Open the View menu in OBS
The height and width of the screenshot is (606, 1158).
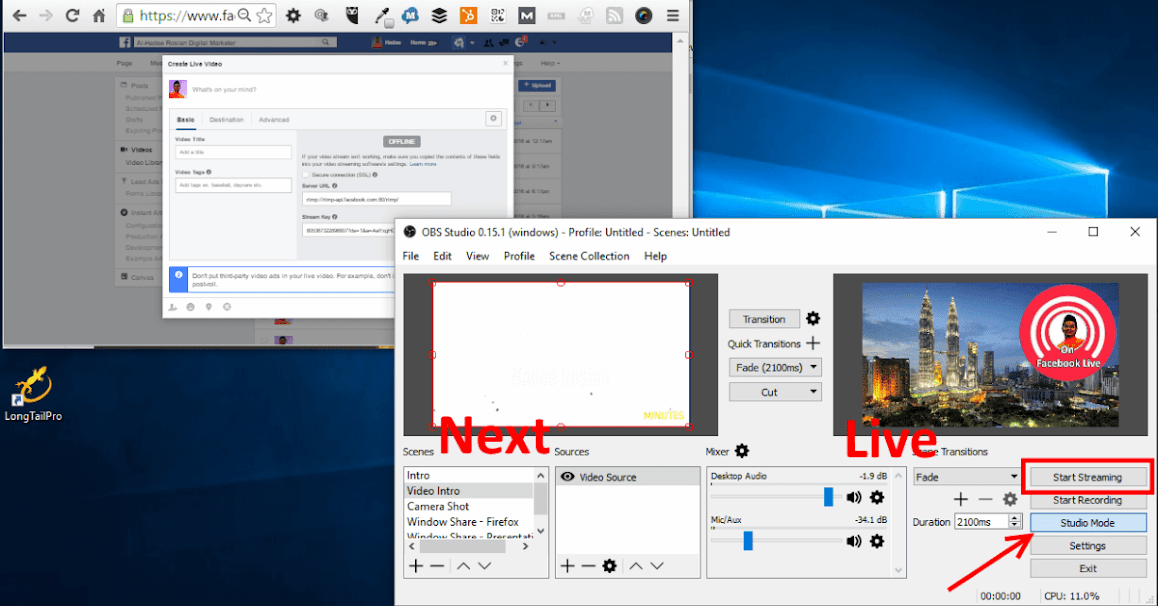tap(477, 256)
